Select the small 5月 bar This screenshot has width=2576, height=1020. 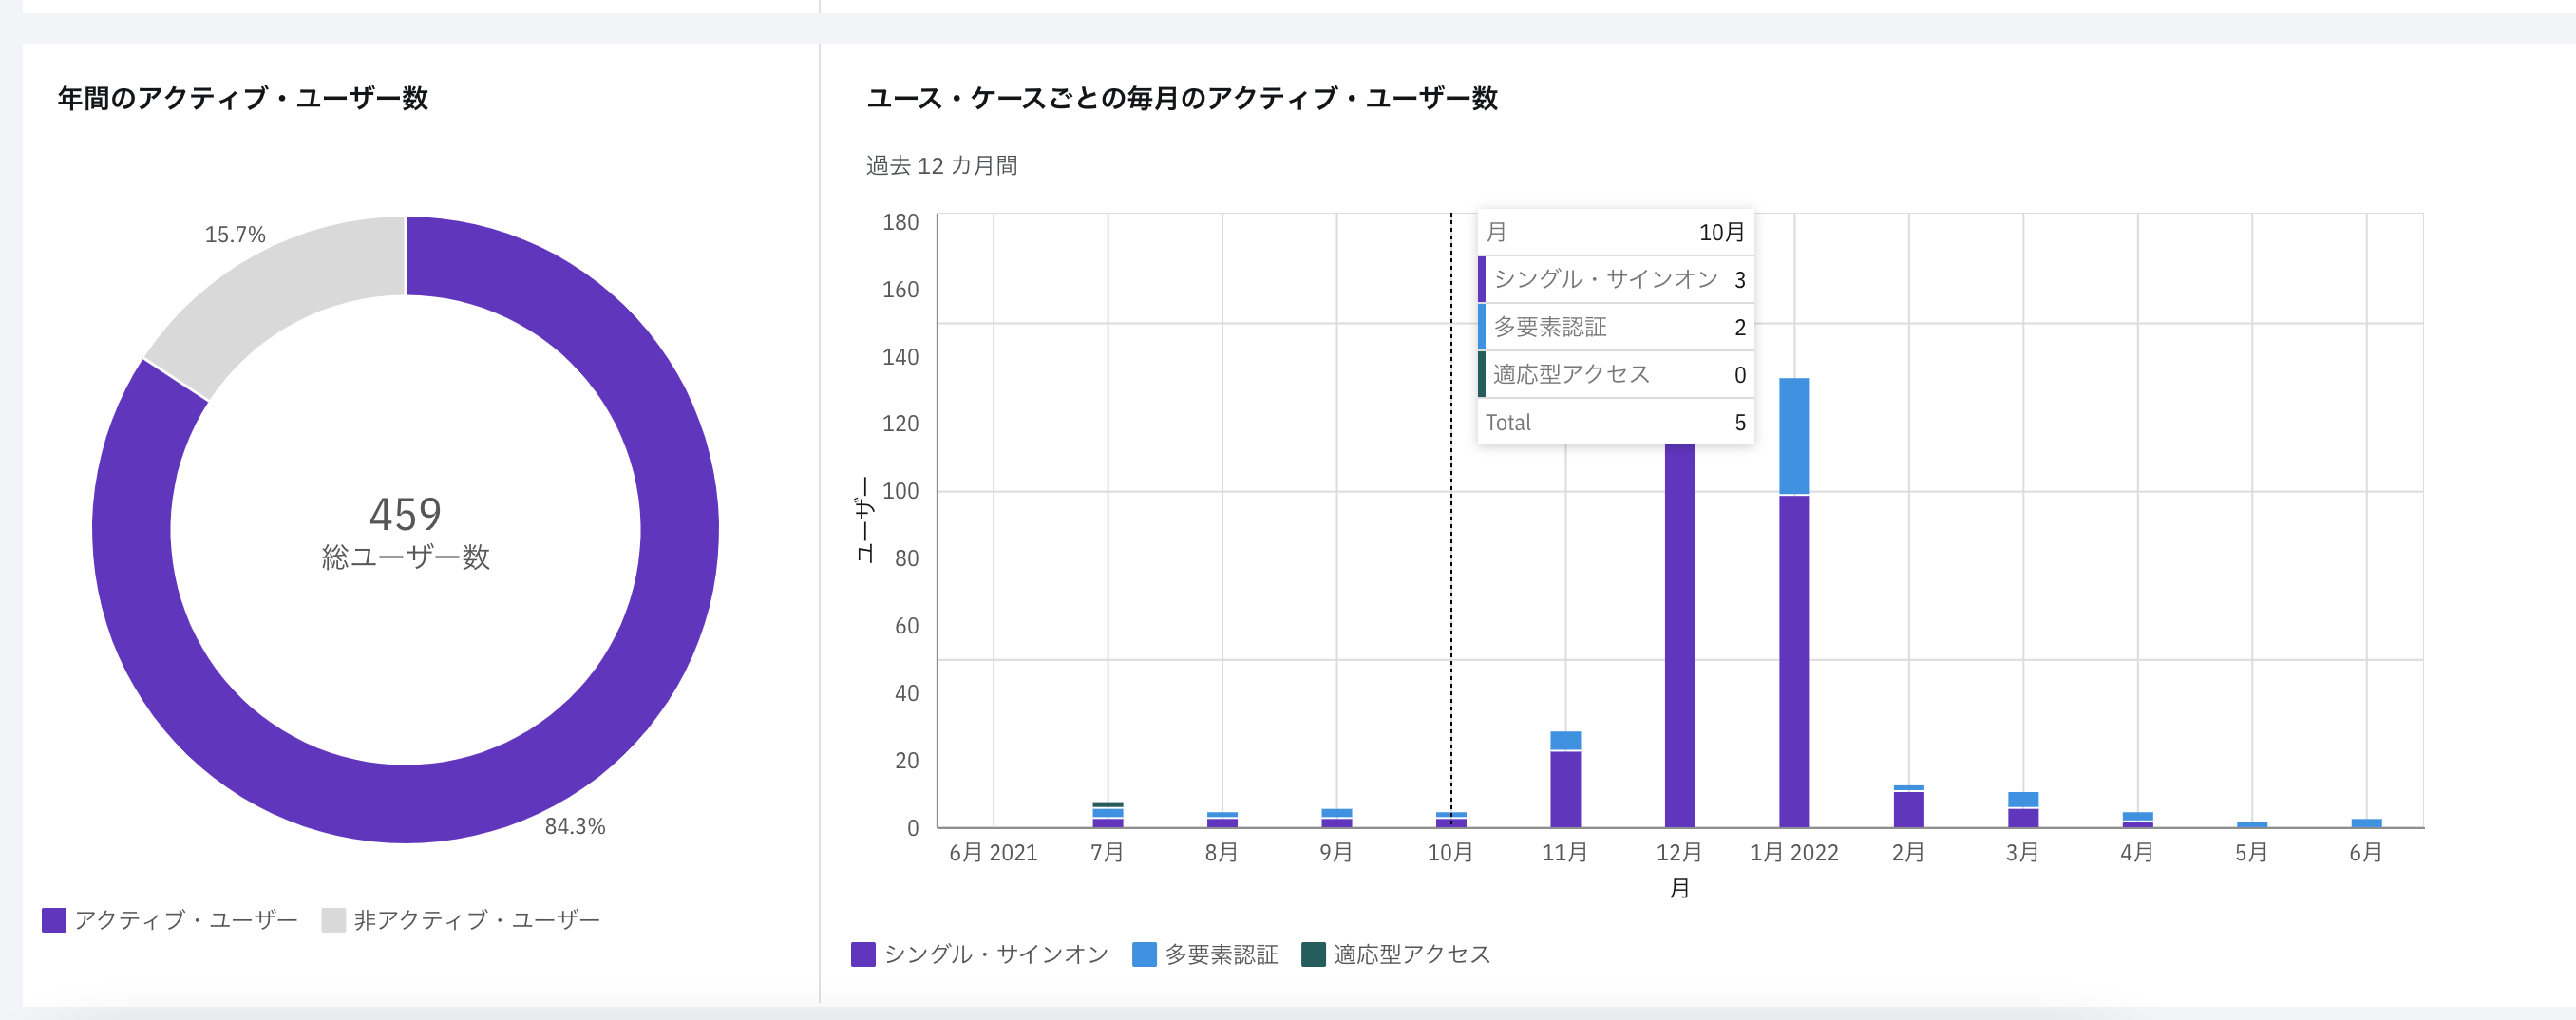coord(2252,825)
